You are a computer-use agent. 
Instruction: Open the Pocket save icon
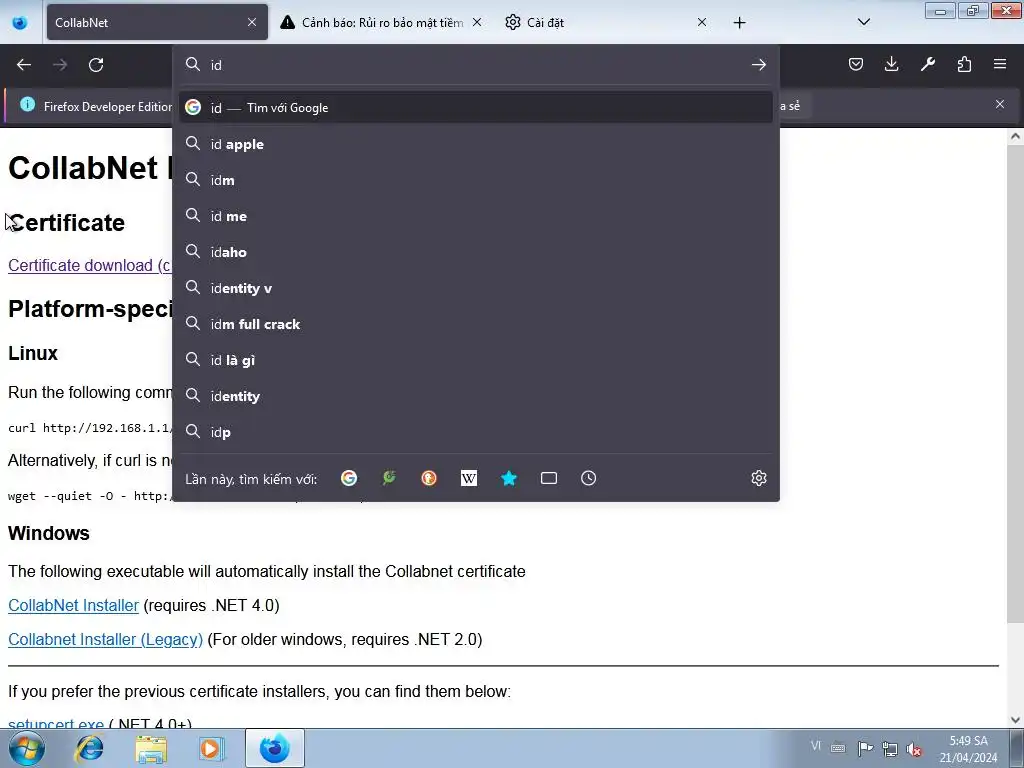[856, 64]
